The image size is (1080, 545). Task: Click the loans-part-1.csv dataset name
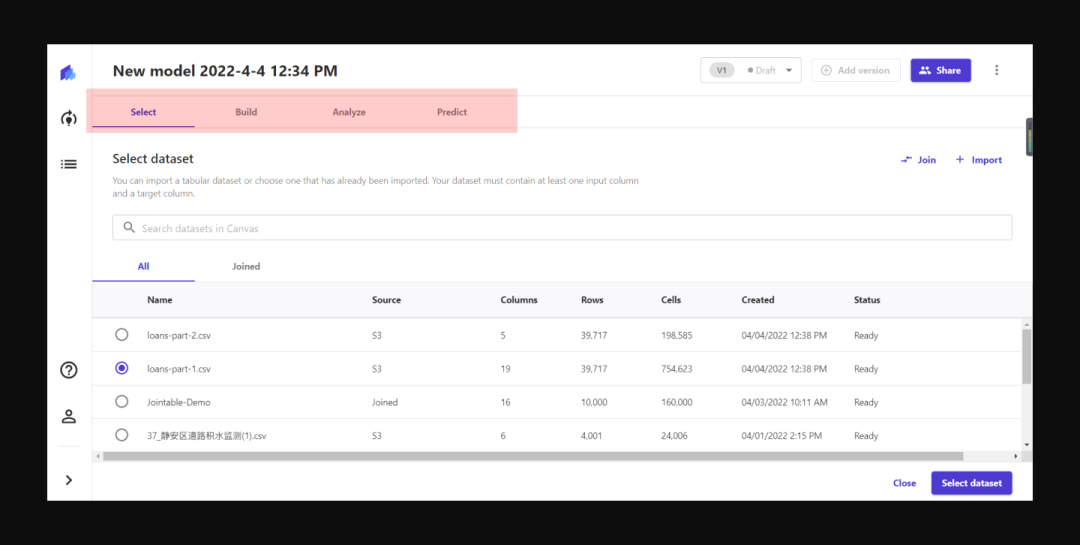(179, 369)
